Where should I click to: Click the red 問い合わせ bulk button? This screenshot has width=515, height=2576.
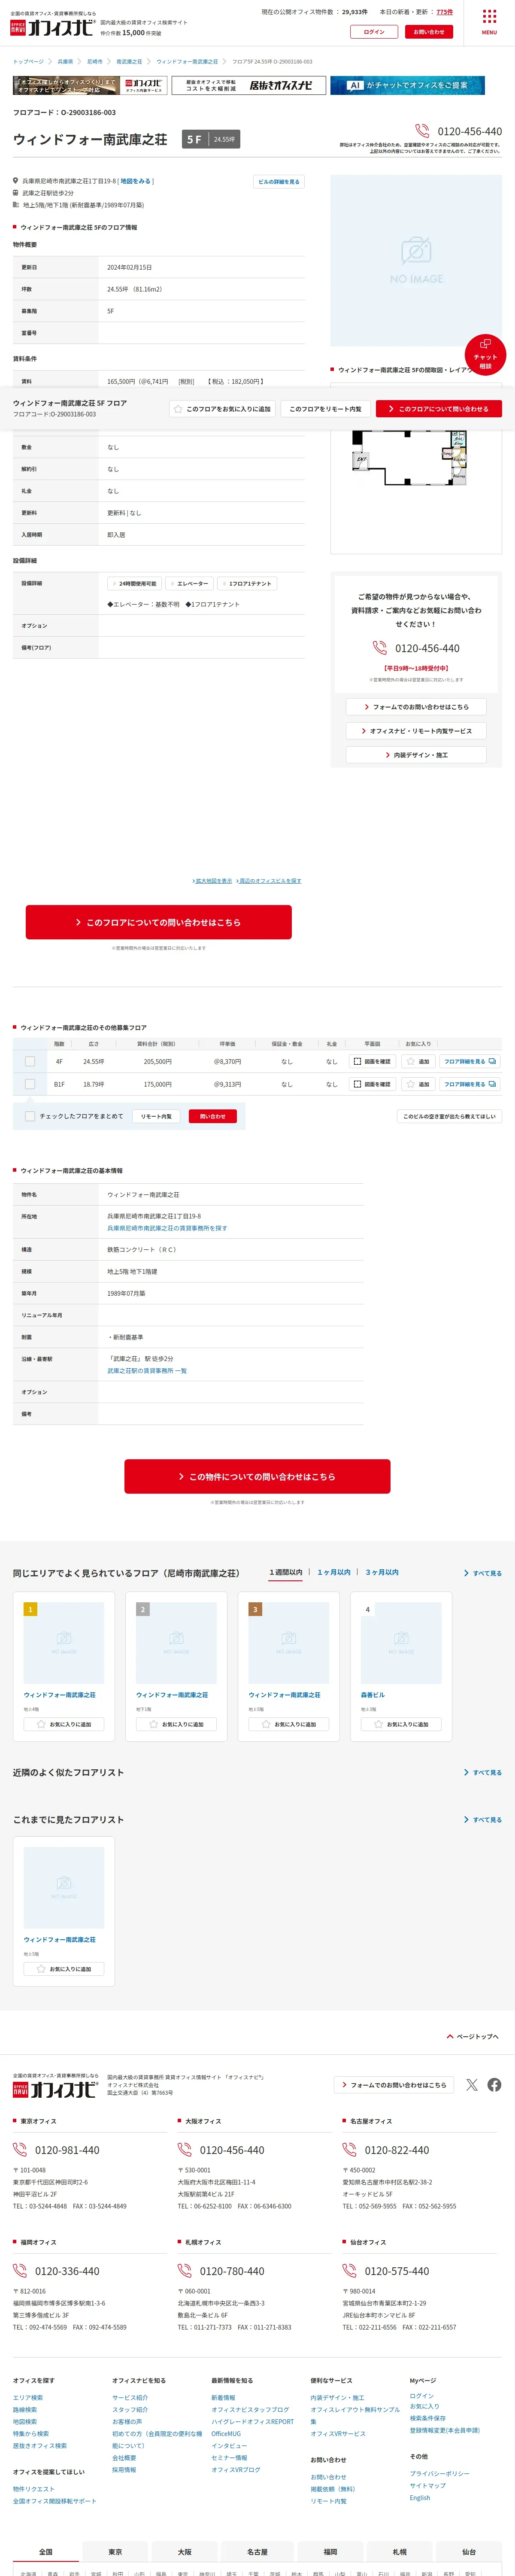(x=213, y=1116)
